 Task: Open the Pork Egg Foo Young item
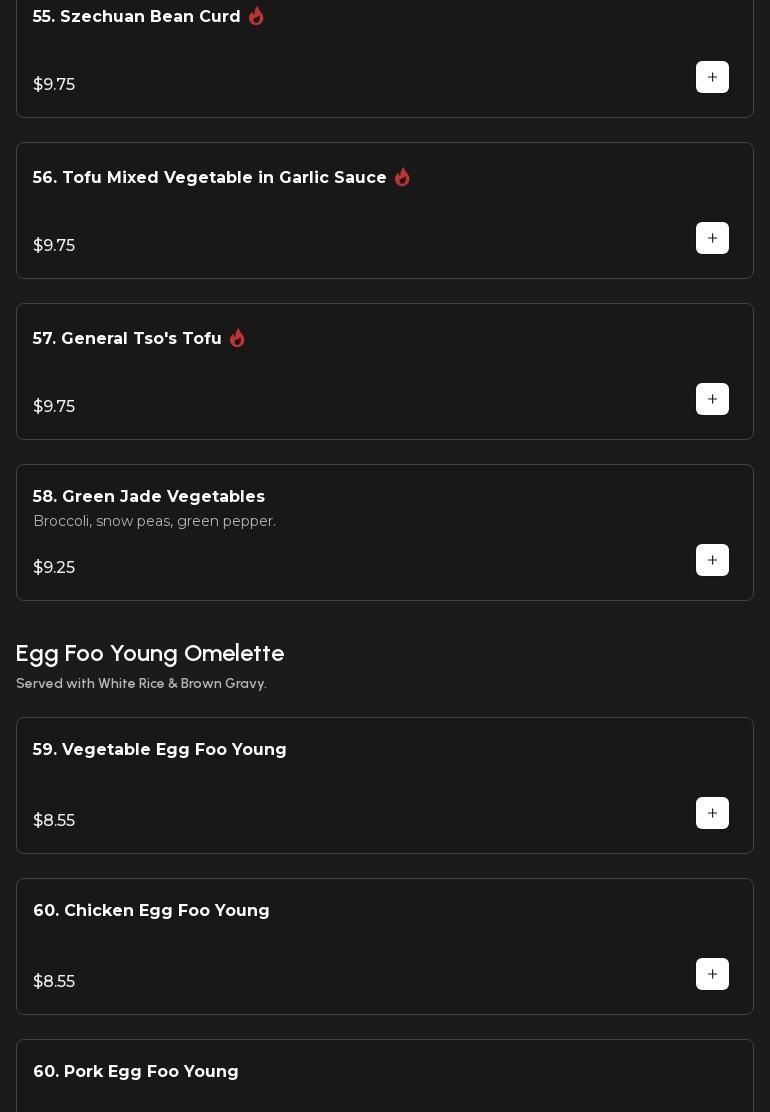136,1072
